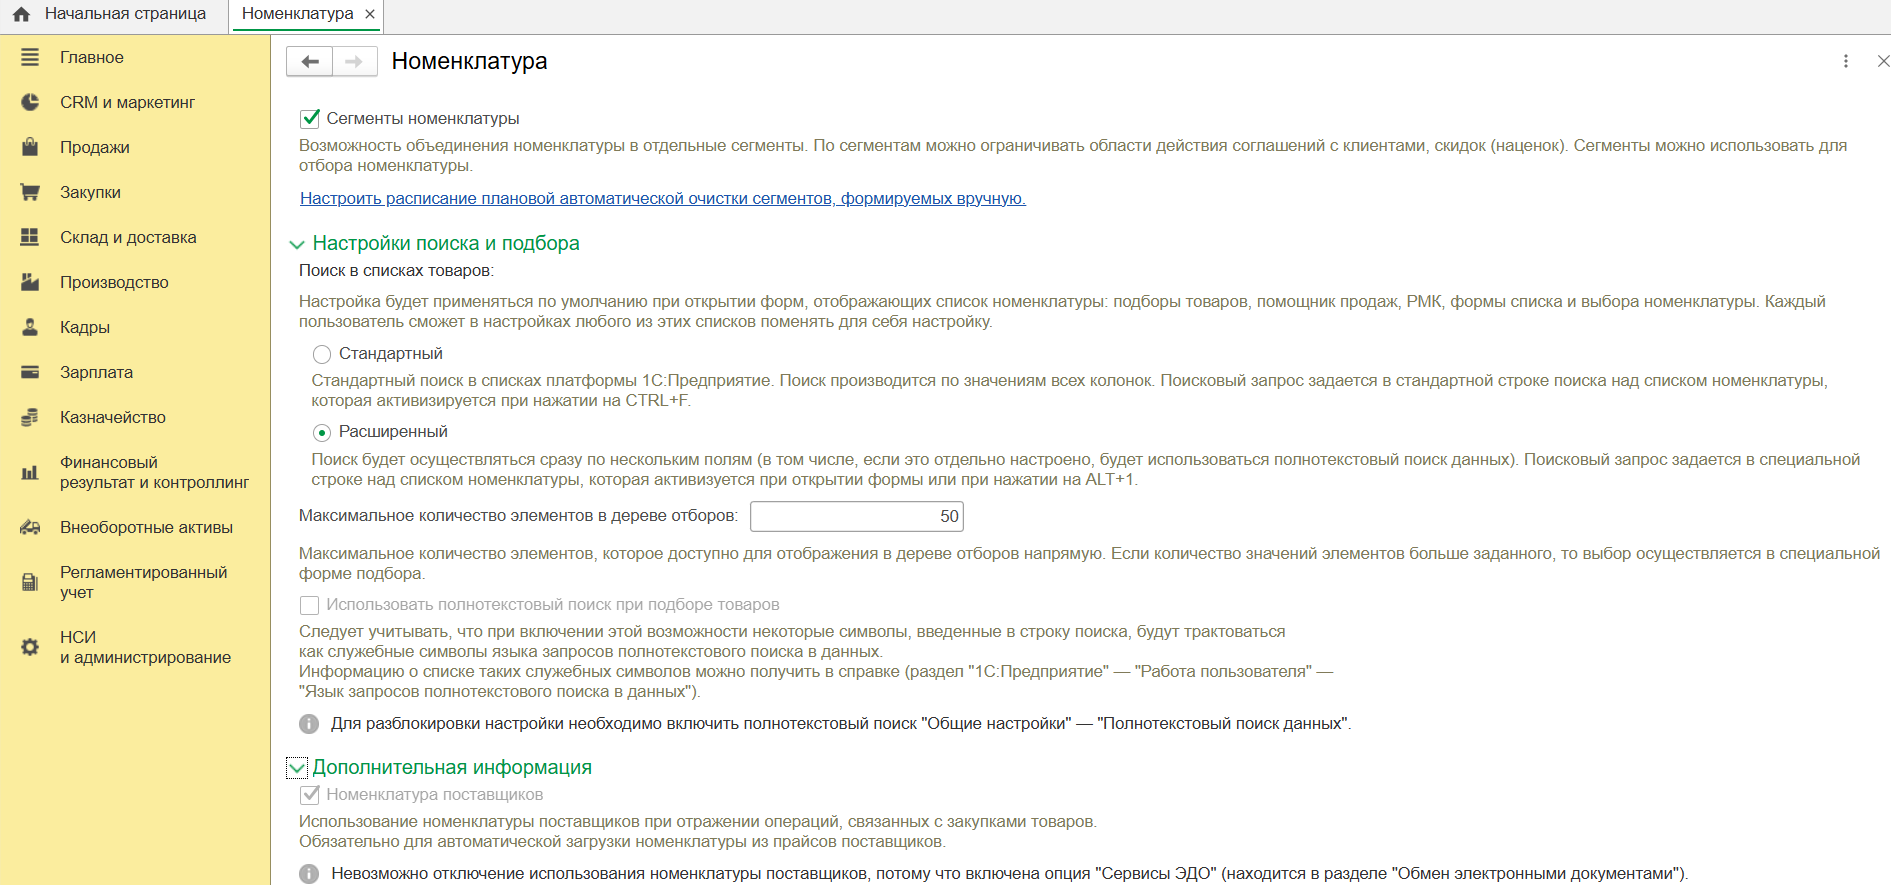Screen dimensions: 1891x885
Task: Open the segment cleanup schedule settings link
Action: [662, 199]
